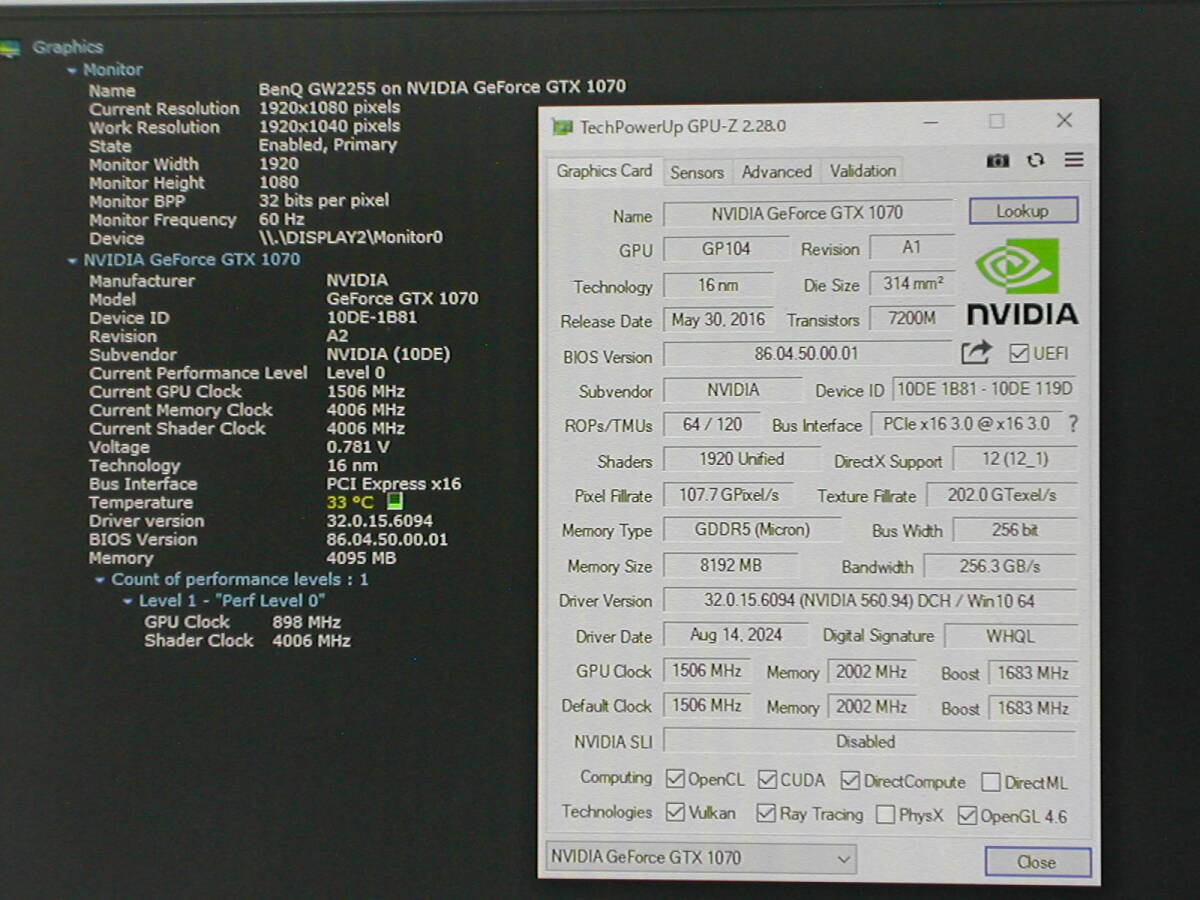Screen dimensions: 1200x900
Task: Click the Bandwidth 256.3 GB/s field
Action: 1000,566
